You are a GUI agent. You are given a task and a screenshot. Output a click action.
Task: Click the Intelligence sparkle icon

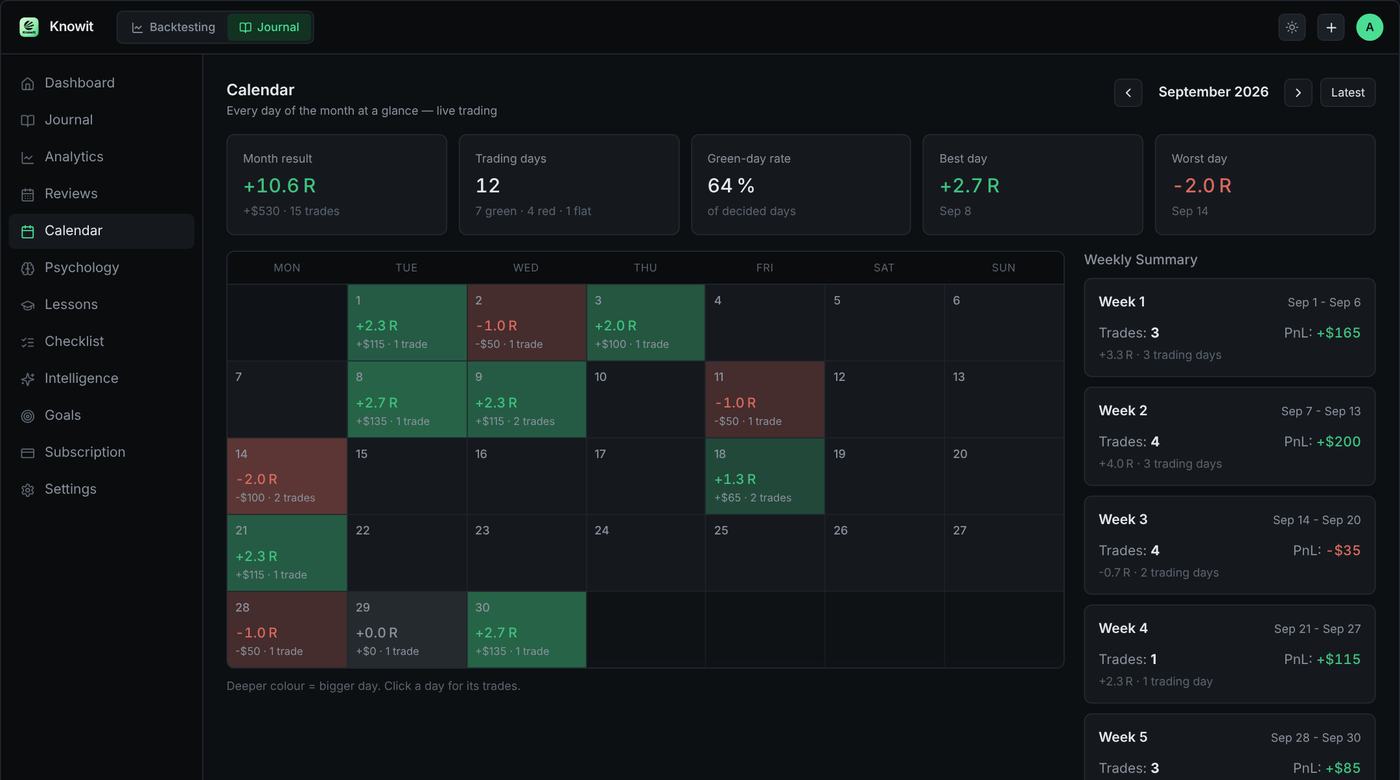pyautogui.click(x=28, y=380)
